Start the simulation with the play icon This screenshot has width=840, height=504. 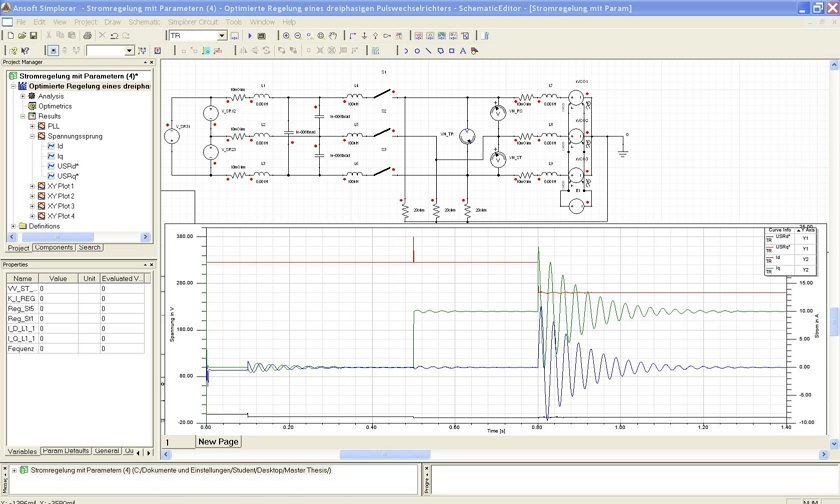249,36
